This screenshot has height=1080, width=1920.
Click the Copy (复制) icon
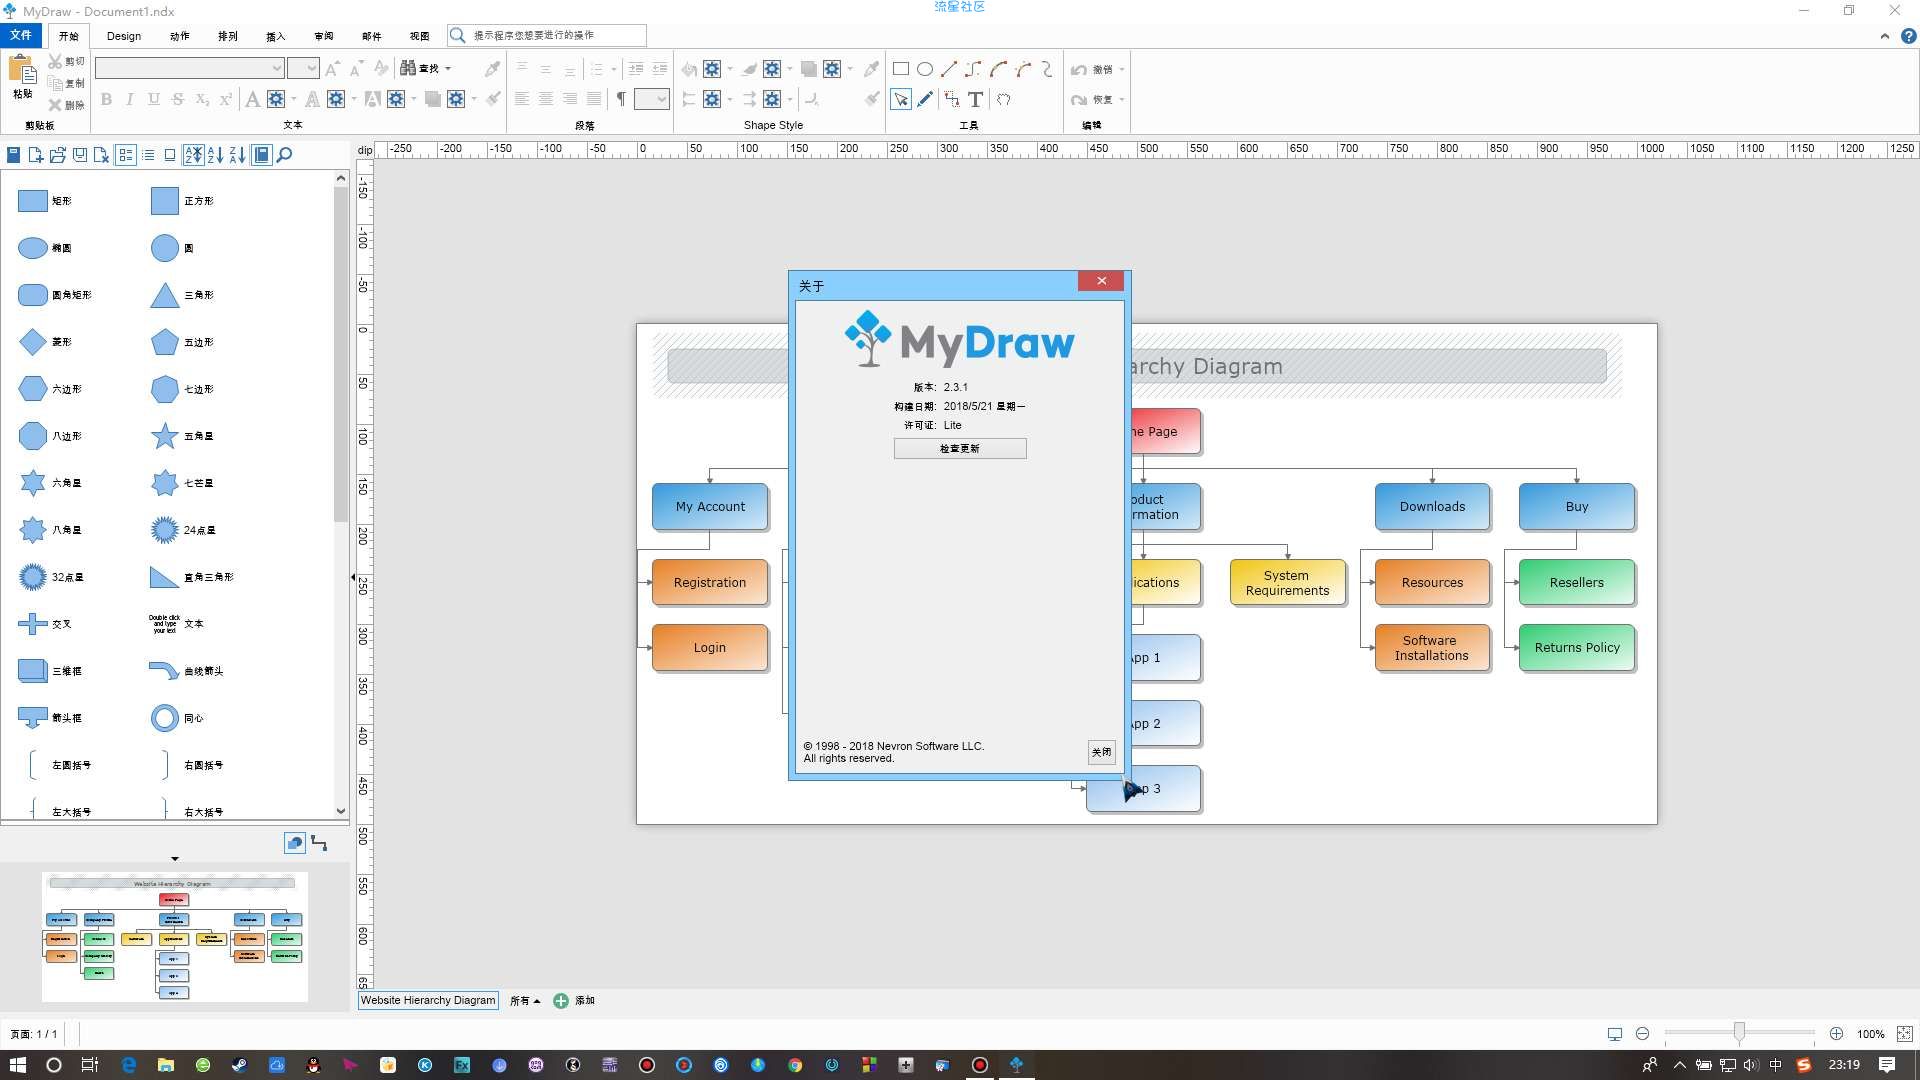point(67,83)
